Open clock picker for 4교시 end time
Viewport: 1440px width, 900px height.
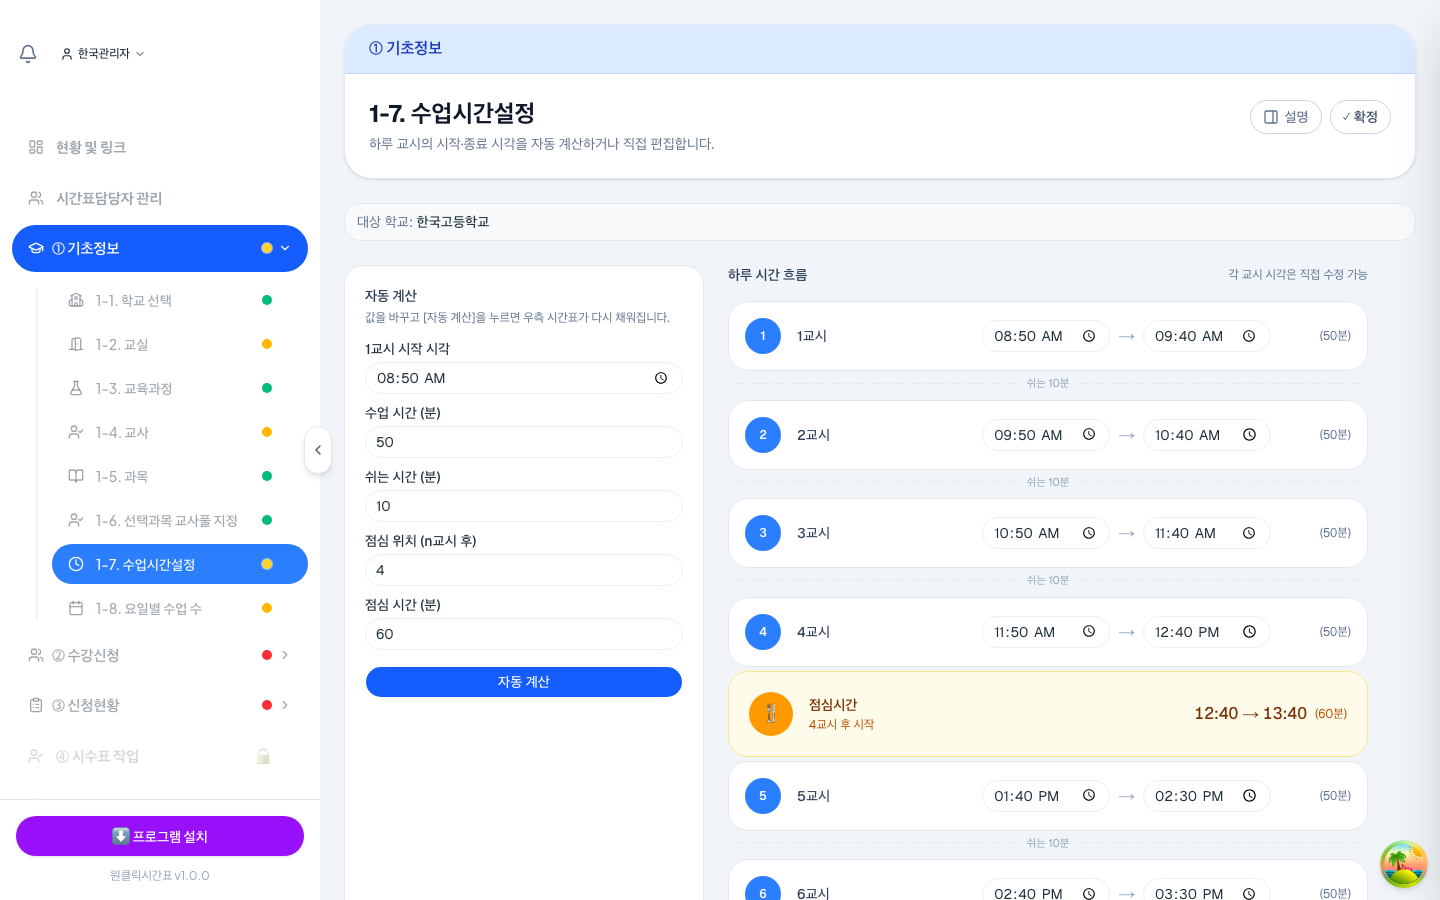coord(1249,632)
